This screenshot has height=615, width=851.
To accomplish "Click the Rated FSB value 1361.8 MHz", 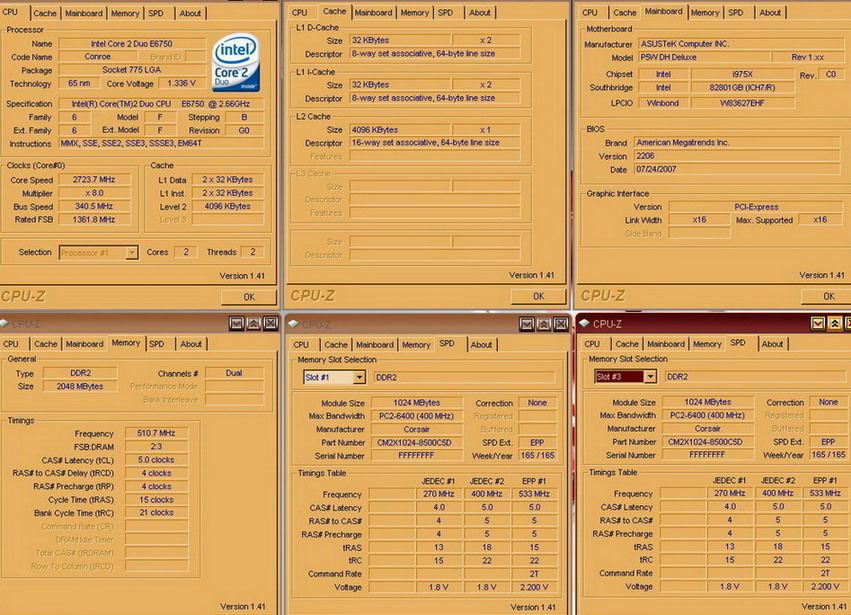I will 94,220.
